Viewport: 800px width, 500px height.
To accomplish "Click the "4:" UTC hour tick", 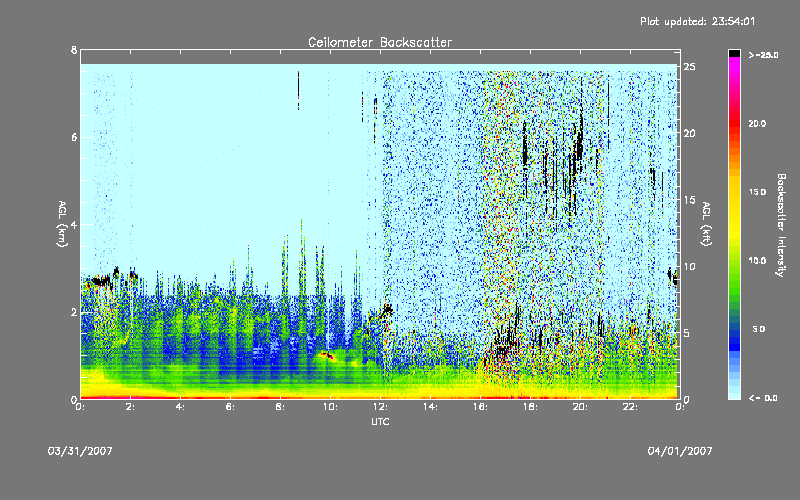I will click(180, 407).
